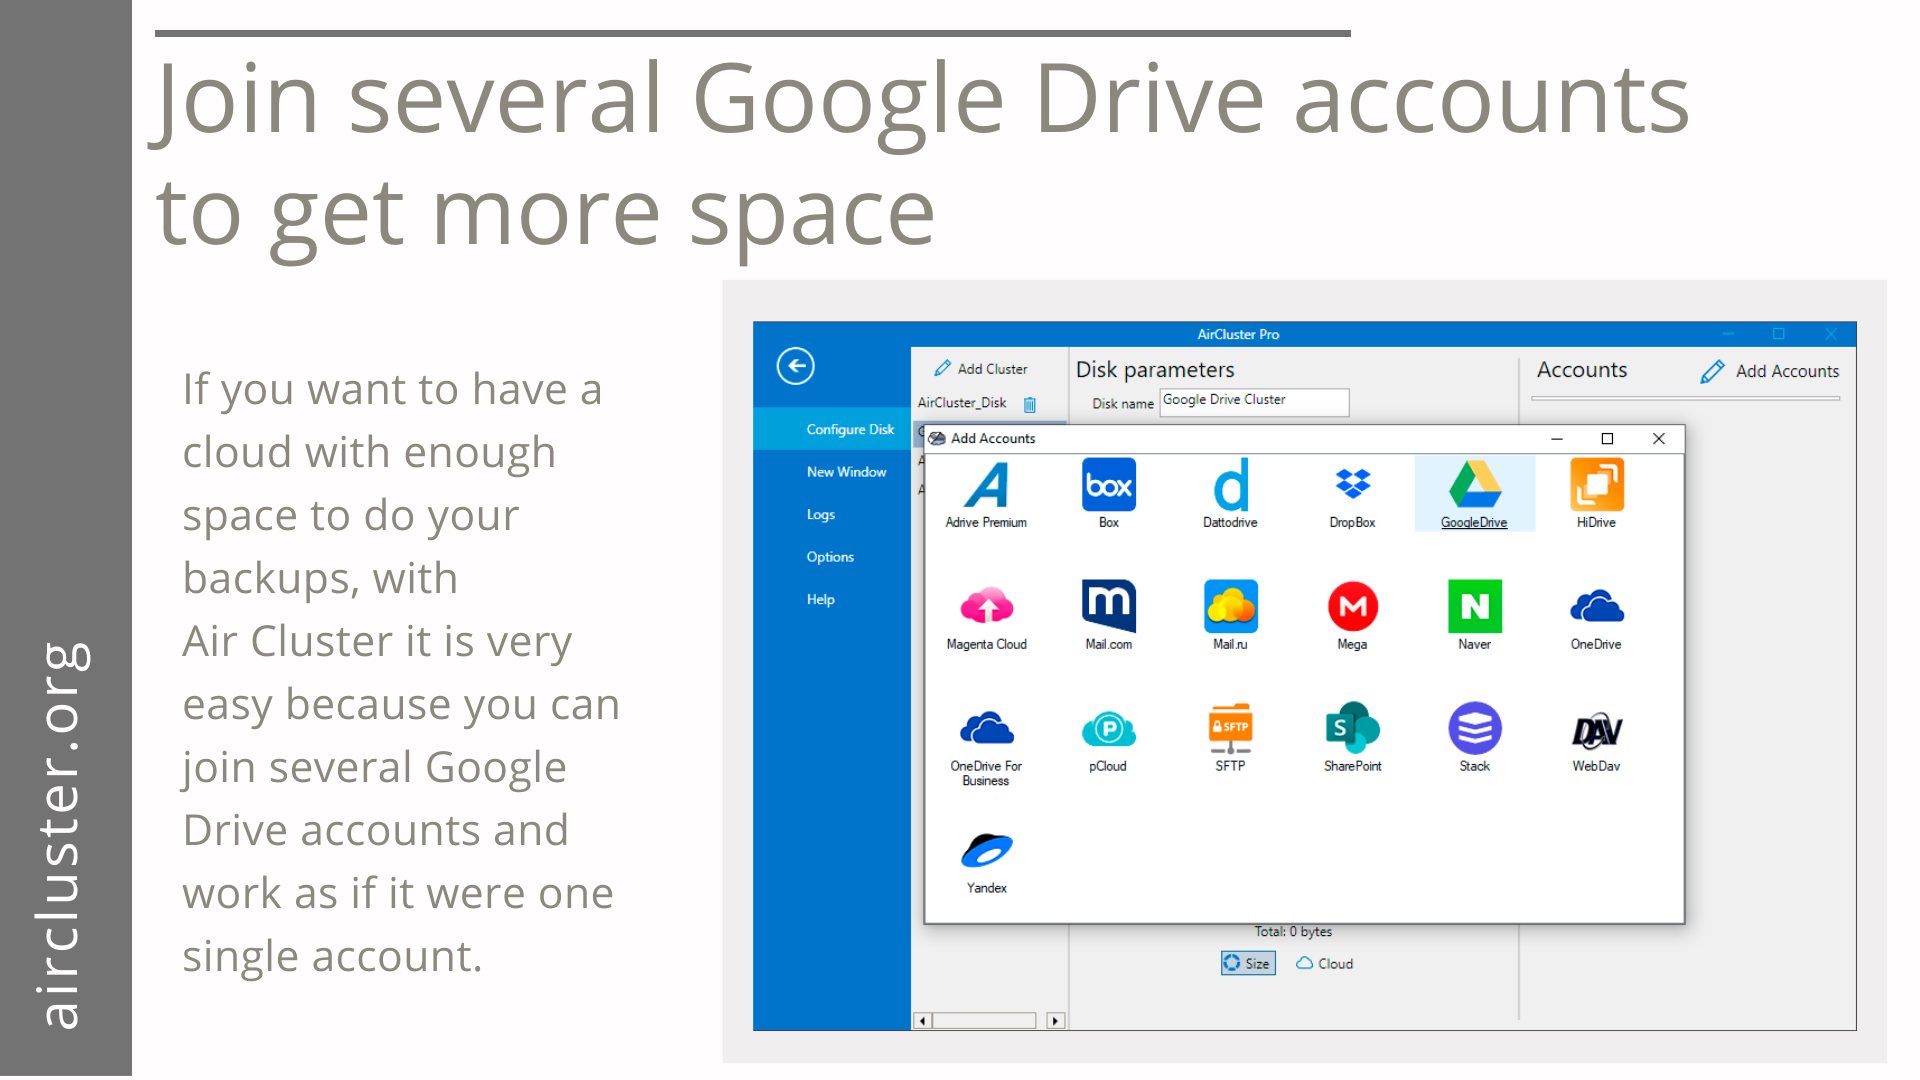The image size is (1920, 1080).
Task: Click the right scroll arrow of cluster list
Action: (x=1056, y=1021)
